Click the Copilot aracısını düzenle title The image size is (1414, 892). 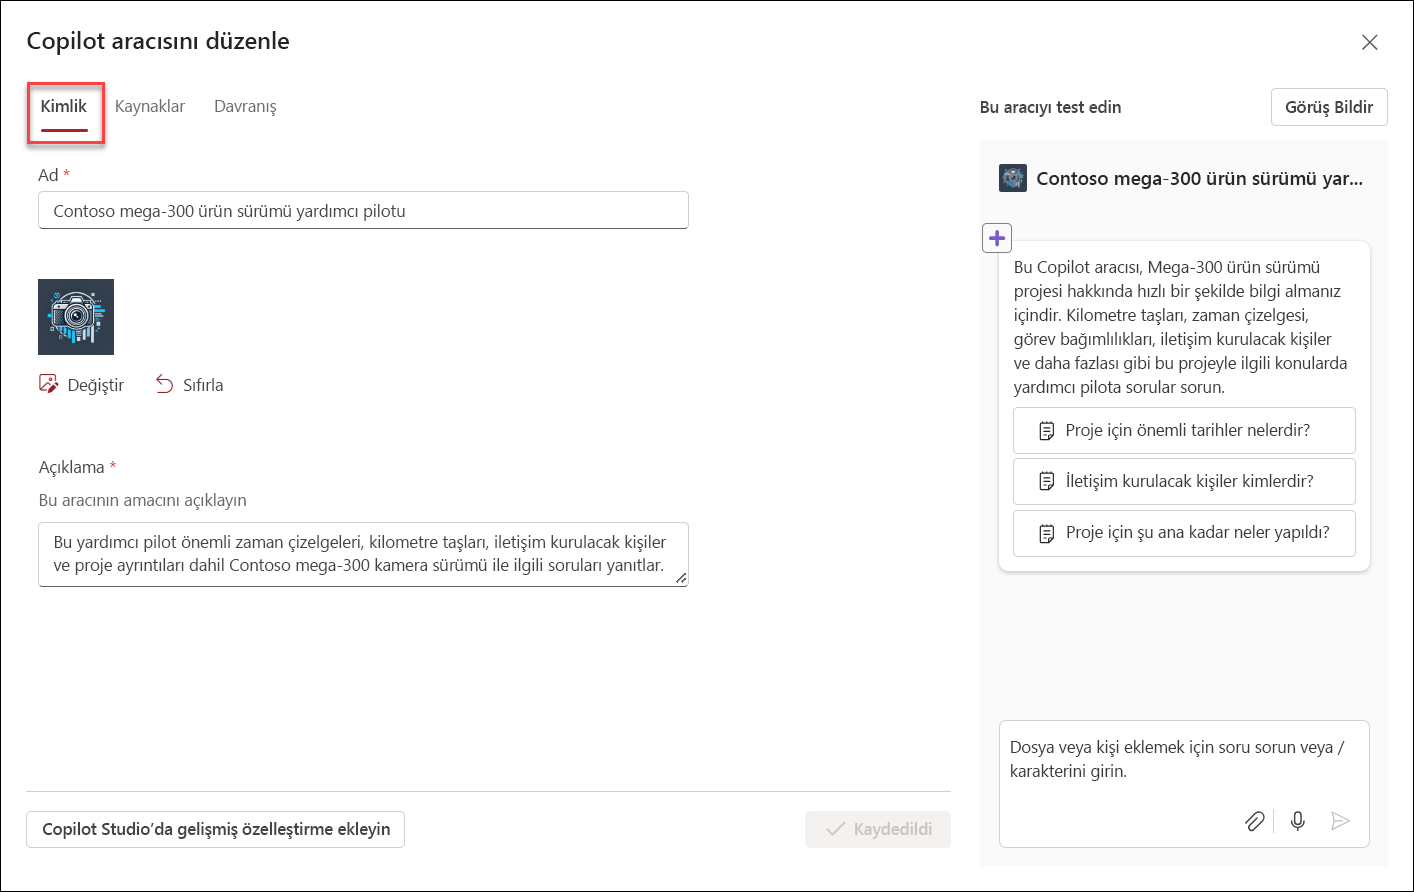[158, 41]
